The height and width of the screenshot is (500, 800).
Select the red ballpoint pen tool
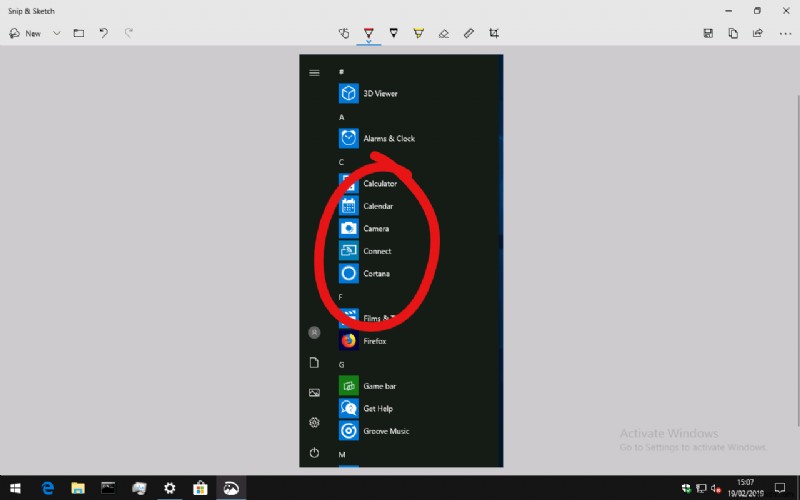[368, 34]
